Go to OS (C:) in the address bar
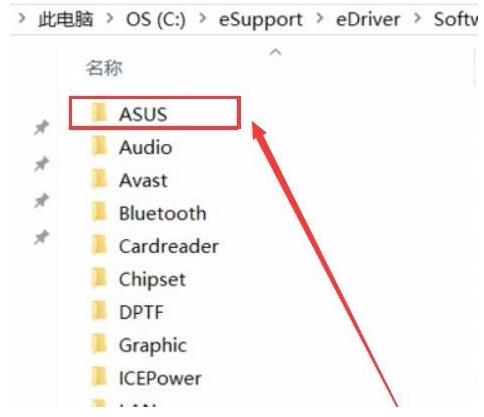The height and width of the screenshot is (417, 484). click(156, 19)
